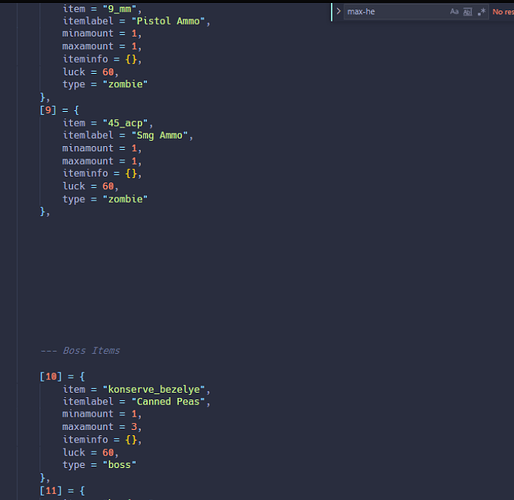The height and width of the screenshot is (500, 514).
Task: Click the maxamount value 3
Action: pos(134,427)
